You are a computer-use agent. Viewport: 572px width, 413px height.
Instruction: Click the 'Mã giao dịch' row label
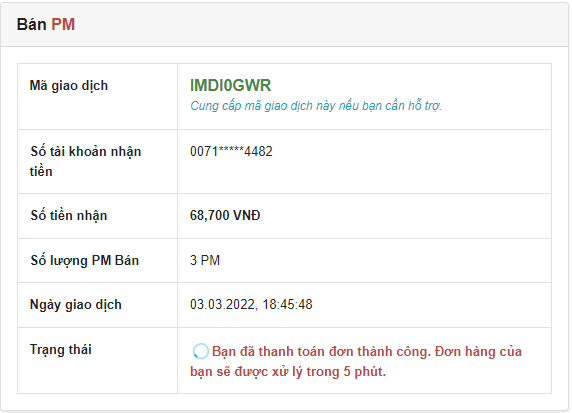point(69,86)
